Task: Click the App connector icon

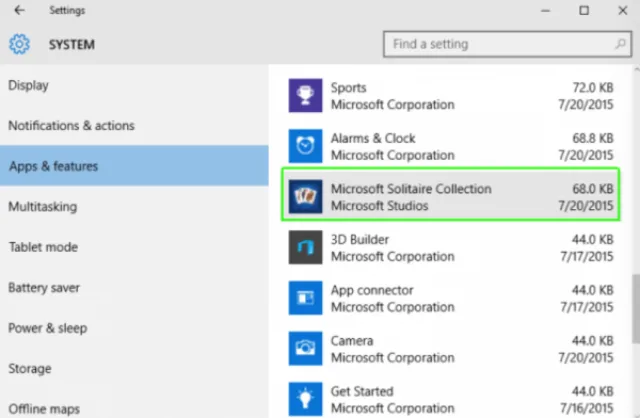Action: (305, 298)
